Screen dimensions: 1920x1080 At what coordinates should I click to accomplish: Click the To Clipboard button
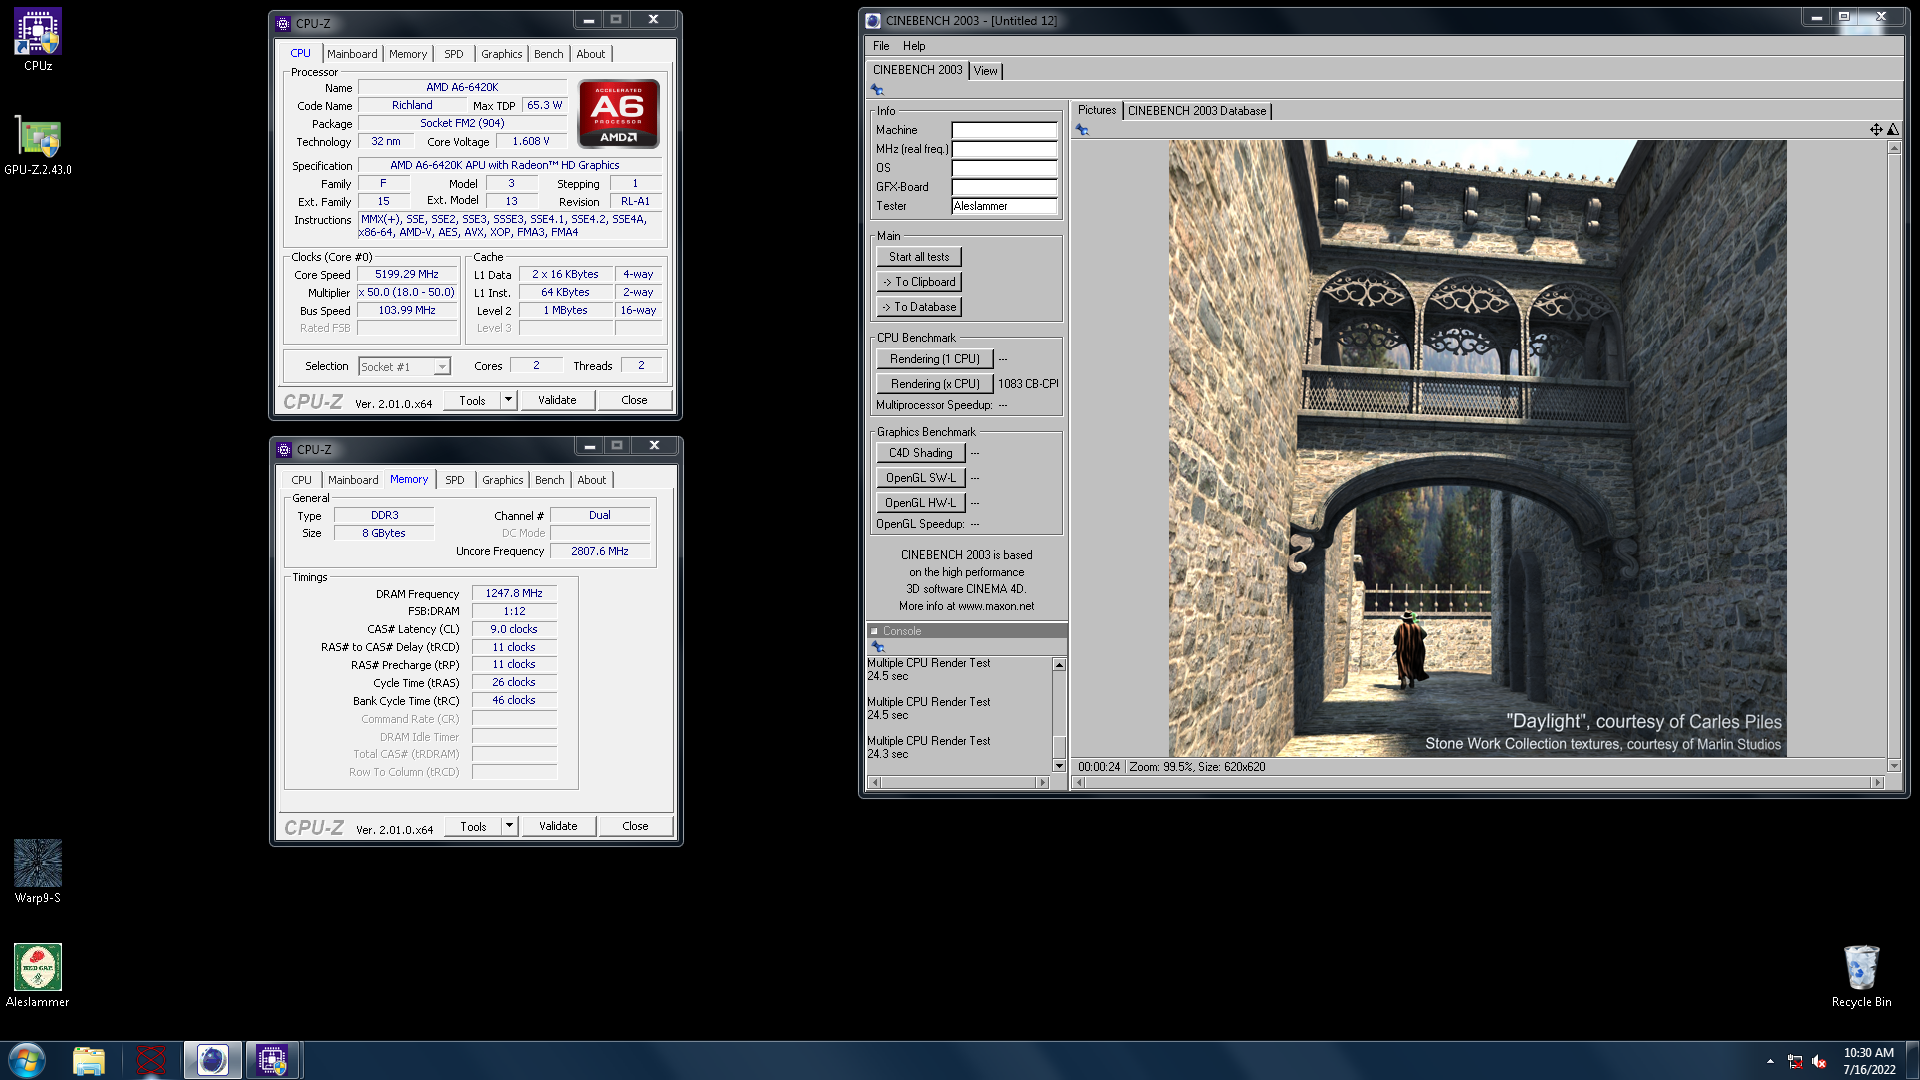pos(919,282)
